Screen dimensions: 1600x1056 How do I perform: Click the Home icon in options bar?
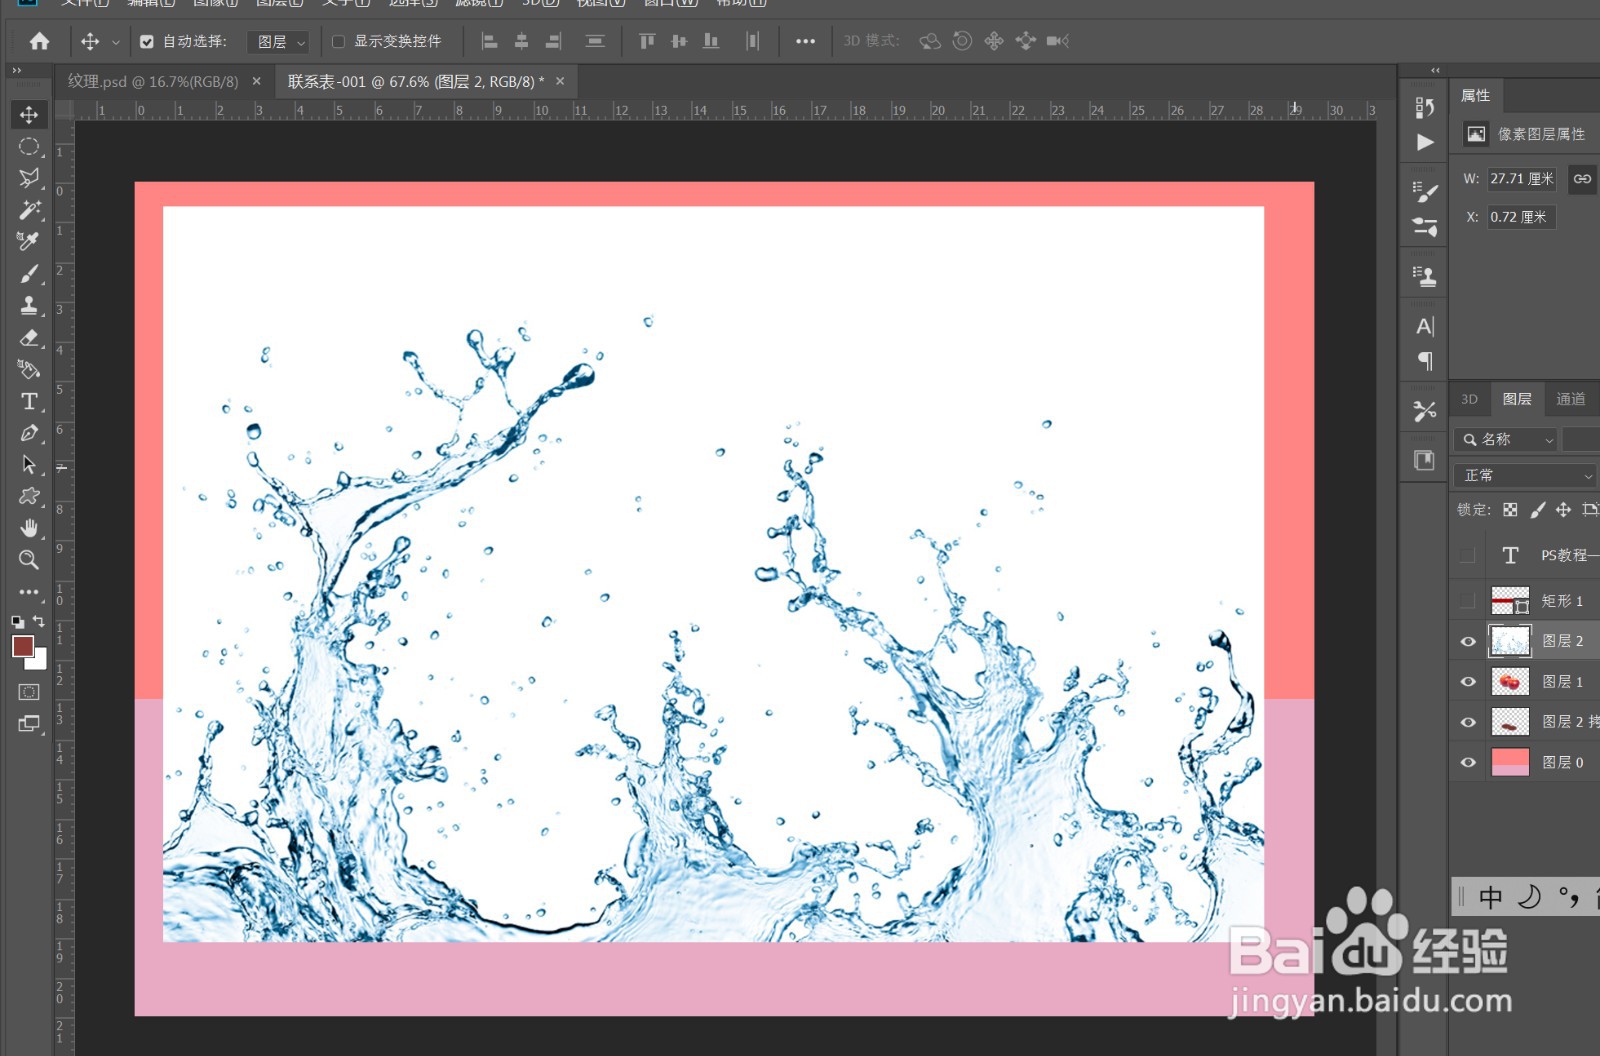[x=39, y=41]
